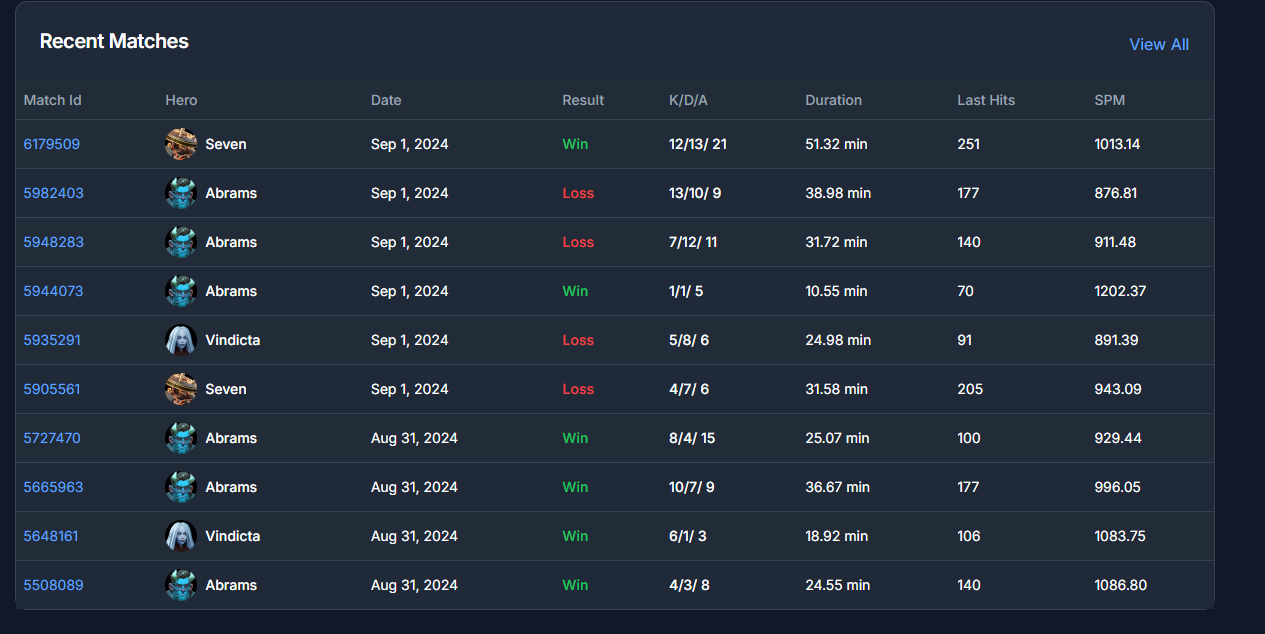Image resolution: width=1265 pixels, height=634 pixels.
Task: Open match ID 5935291 link
Action: [x=52, y=340]
